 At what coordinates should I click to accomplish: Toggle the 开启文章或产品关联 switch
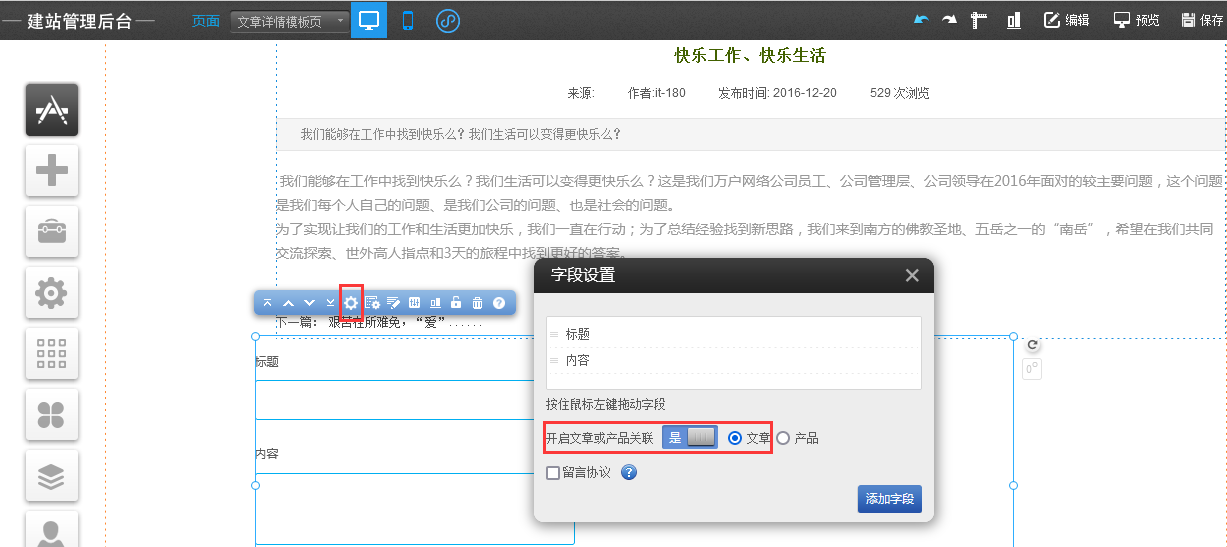click(x=690, y=437)
